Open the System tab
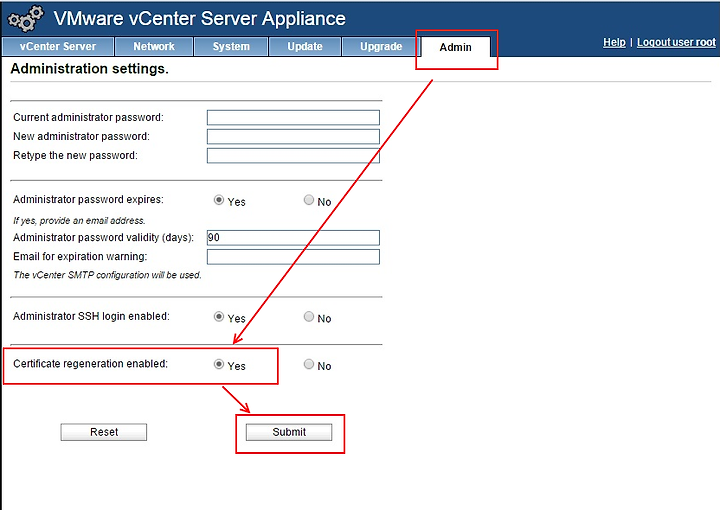 pyautogui.click(x=231, y=47)
